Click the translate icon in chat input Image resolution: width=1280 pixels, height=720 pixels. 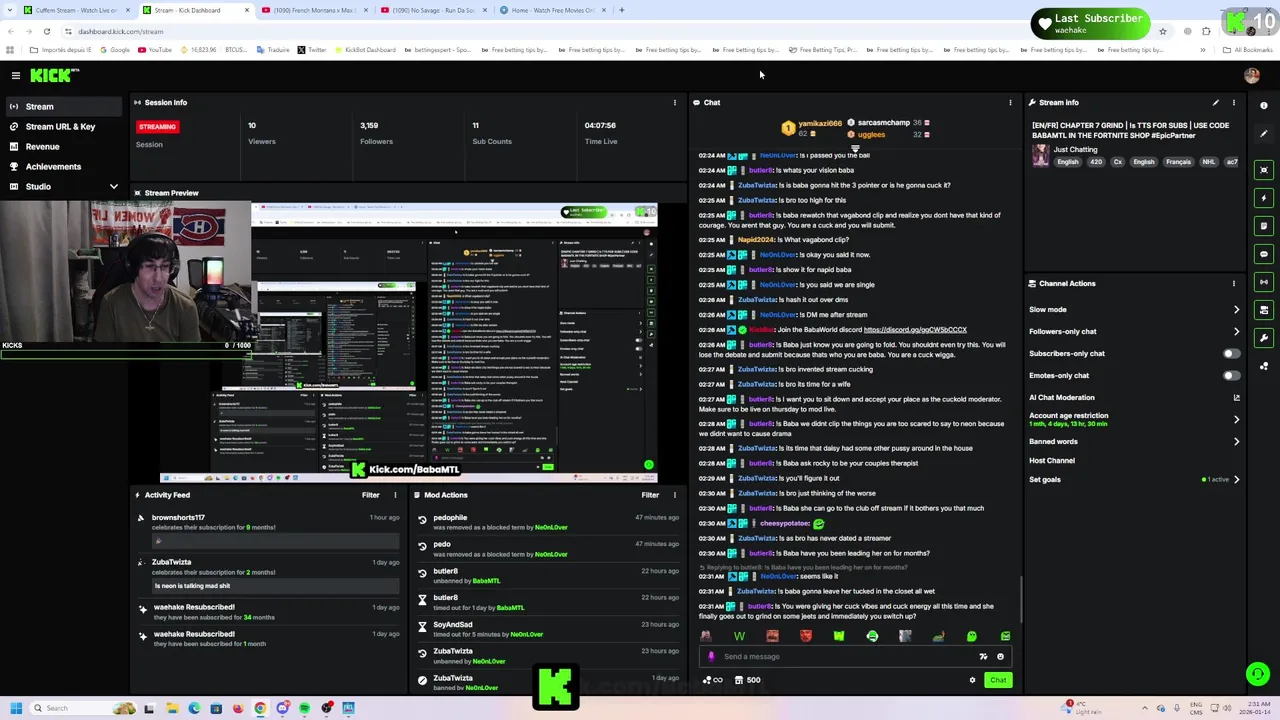pos(983,657)
